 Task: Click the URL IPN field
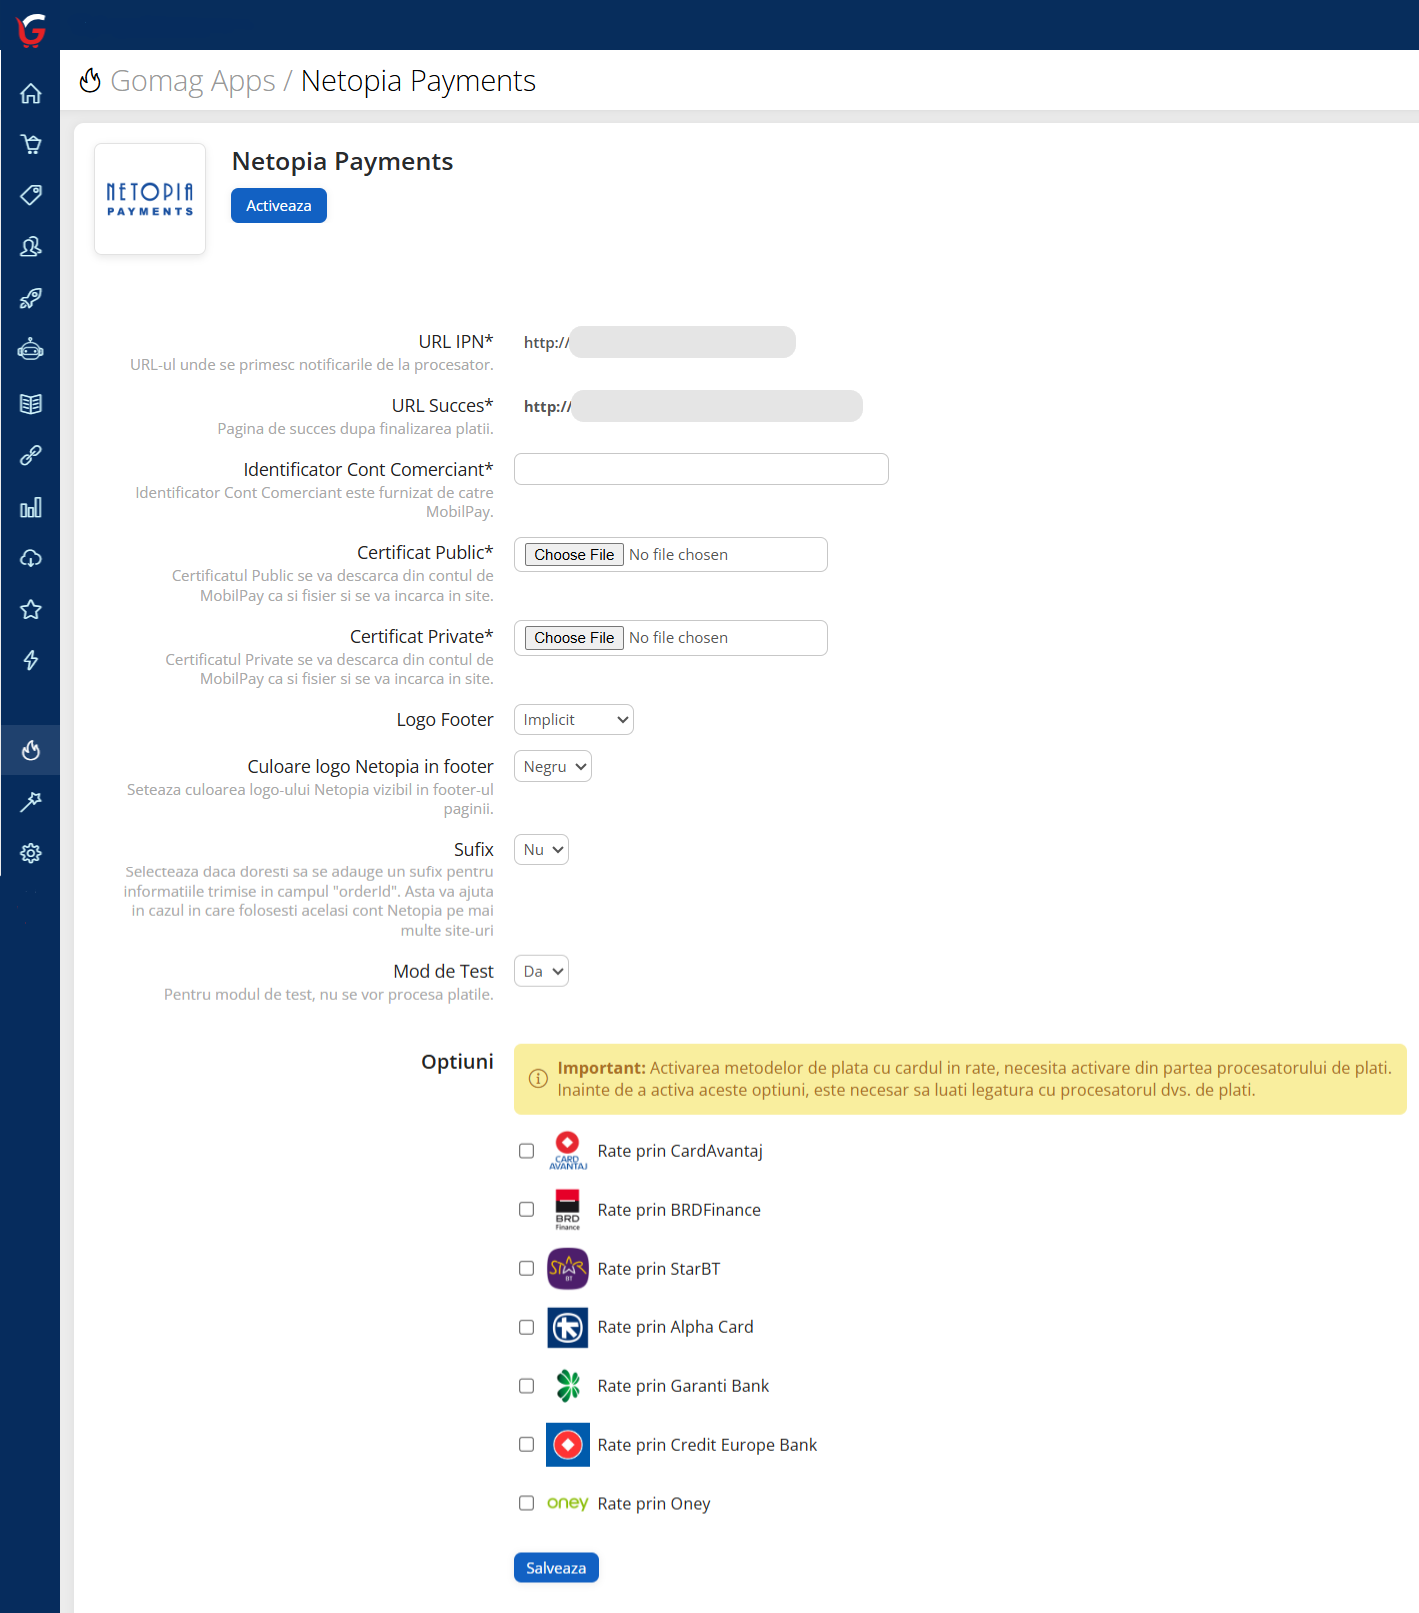pyautogui.click(x=659, y=342)
